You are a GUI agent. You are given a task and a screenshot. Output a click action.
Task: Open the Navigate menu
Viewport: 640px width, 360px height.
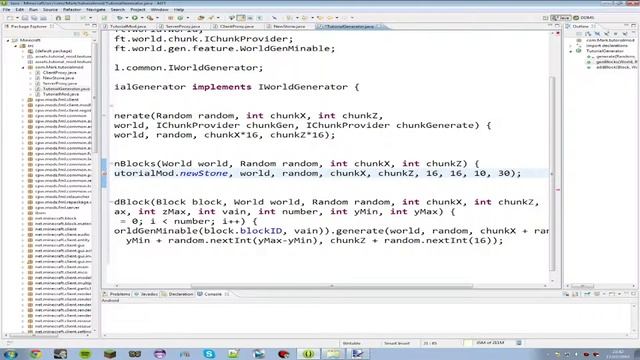pos(96,9)
